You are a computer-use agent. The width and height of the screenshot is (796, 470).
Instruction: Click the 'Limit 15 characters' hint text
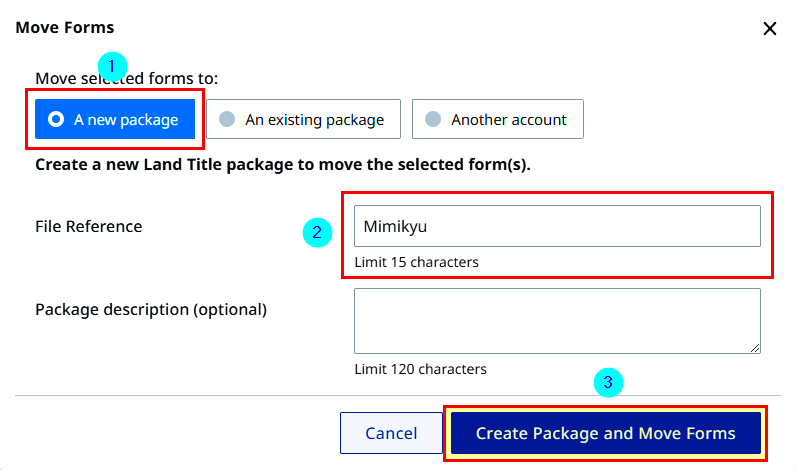tap(416, 262)
